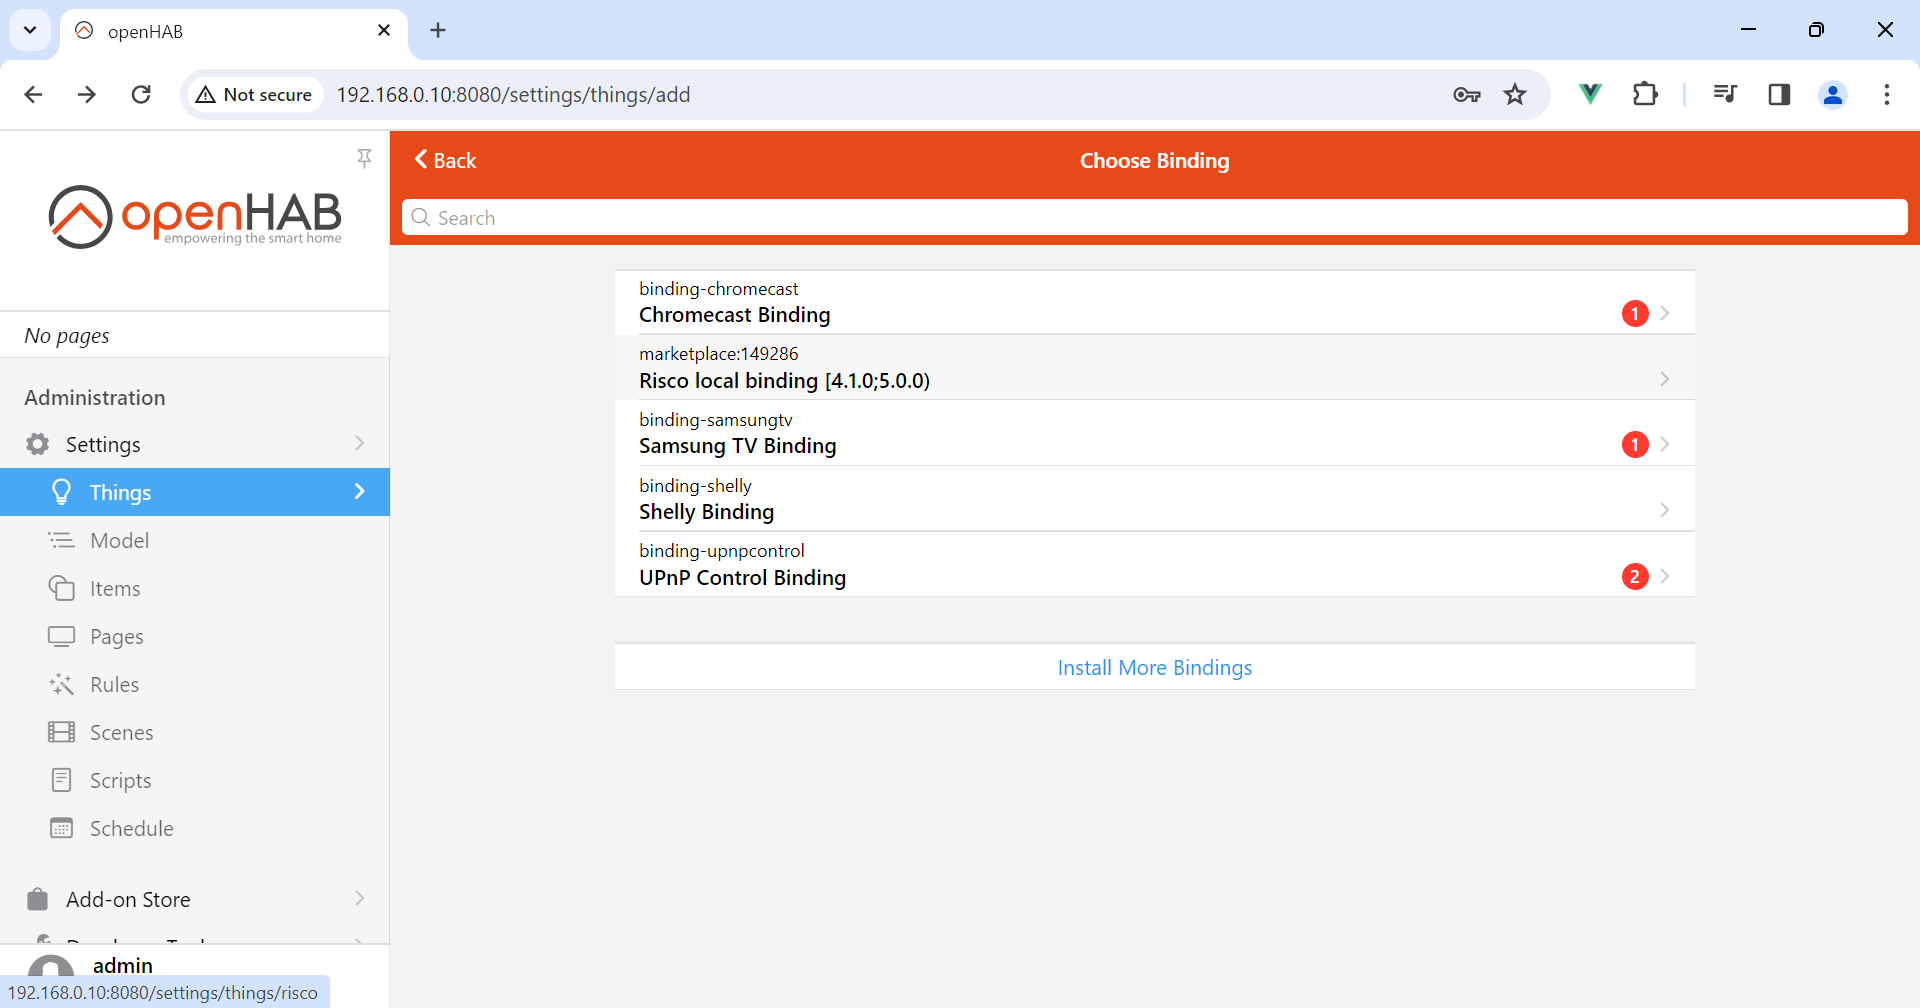This screenshot has height=1008, width=1920.
Task: Click the Add-on Store bag icon
Action: point(38,899)
